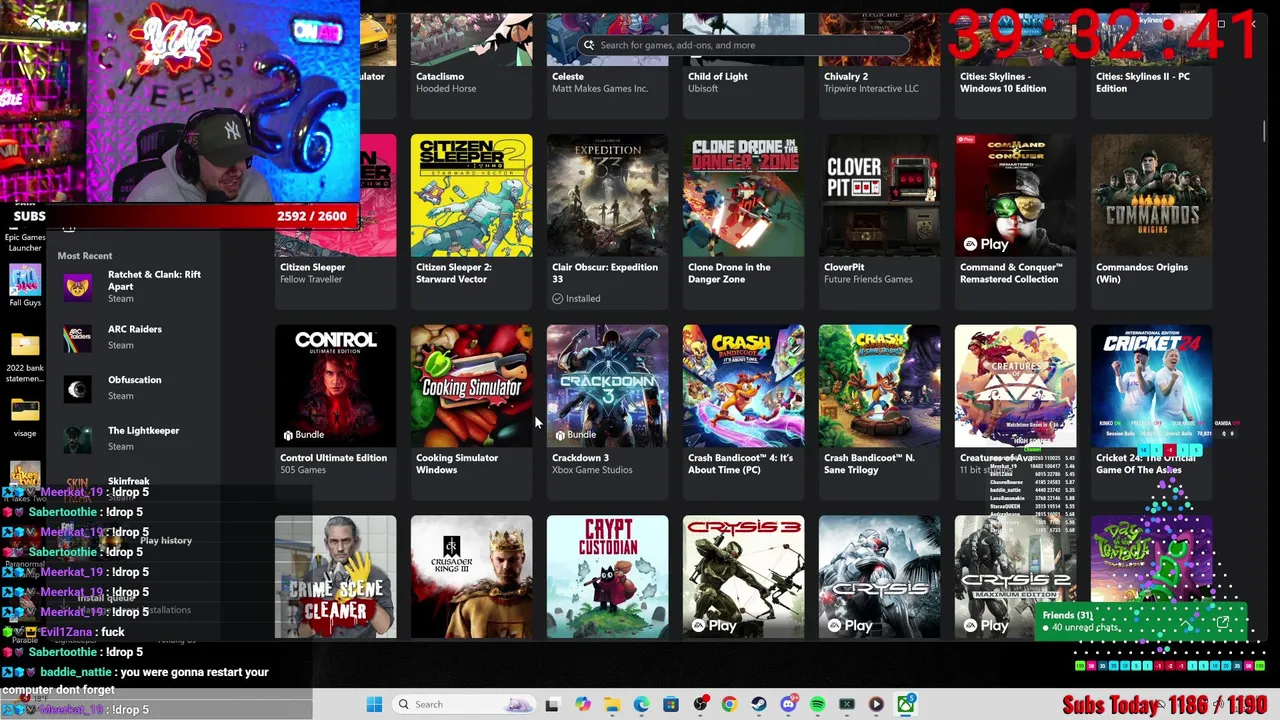Open the visage desktop folder
Image resolution: width=1280 pixels, height=720 pixels.
pyautogui.click(x=25, y=418)
